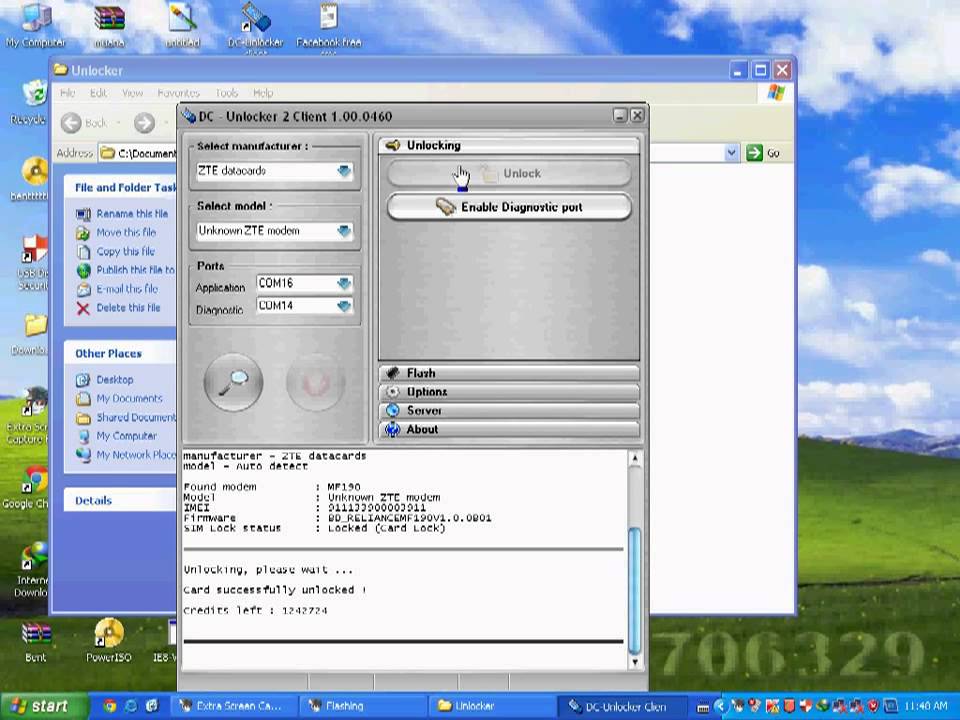Image resolution: width=960 pixels, height=720 pixels.
Task: Click the magnifier detect modem button
Action: [233, 382]
